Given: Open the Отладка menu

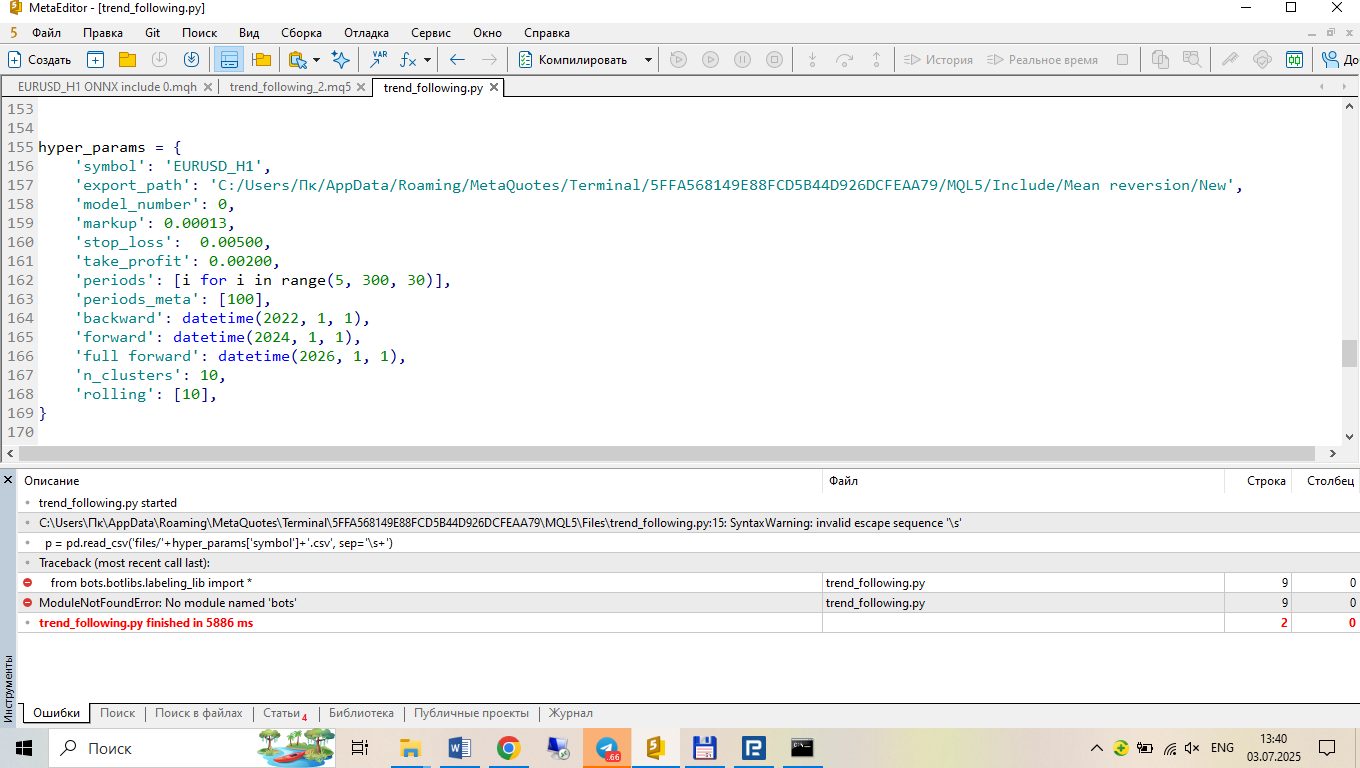Looking at the screenshot, I should [366, 33].
